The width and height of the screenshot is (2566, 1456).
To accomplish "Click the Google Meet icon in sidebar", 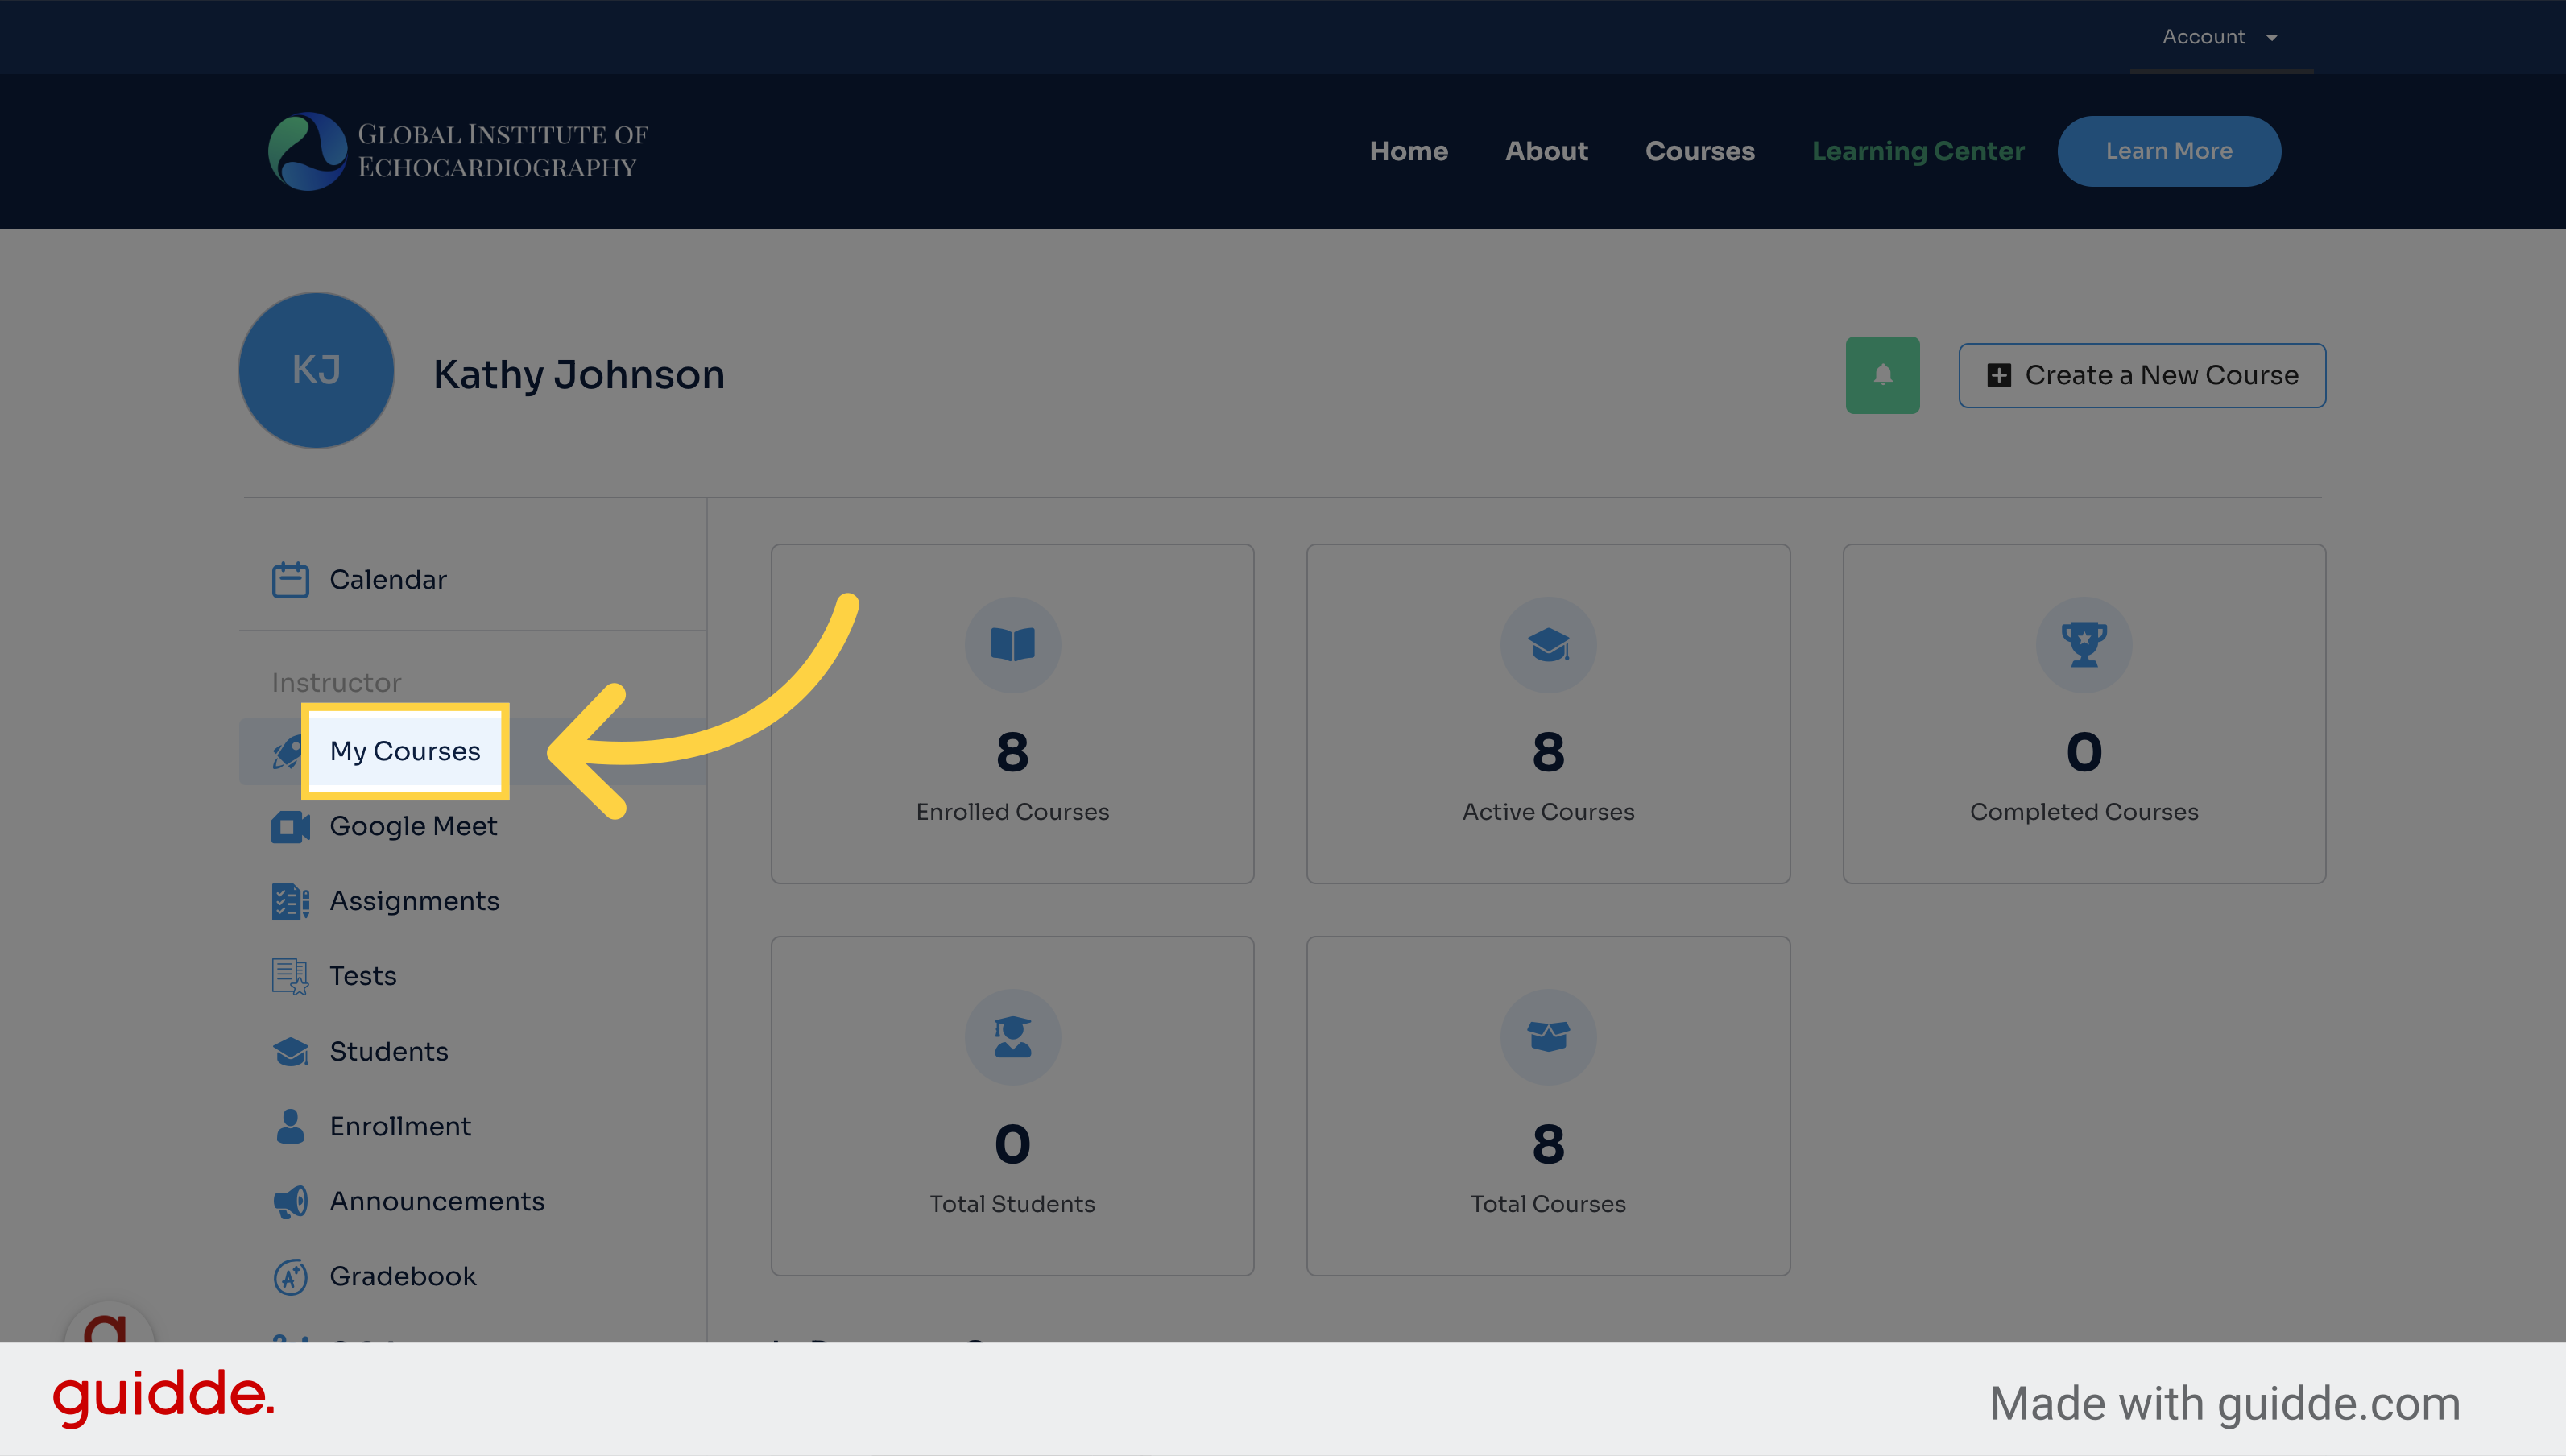I will [x=289, y=823].
